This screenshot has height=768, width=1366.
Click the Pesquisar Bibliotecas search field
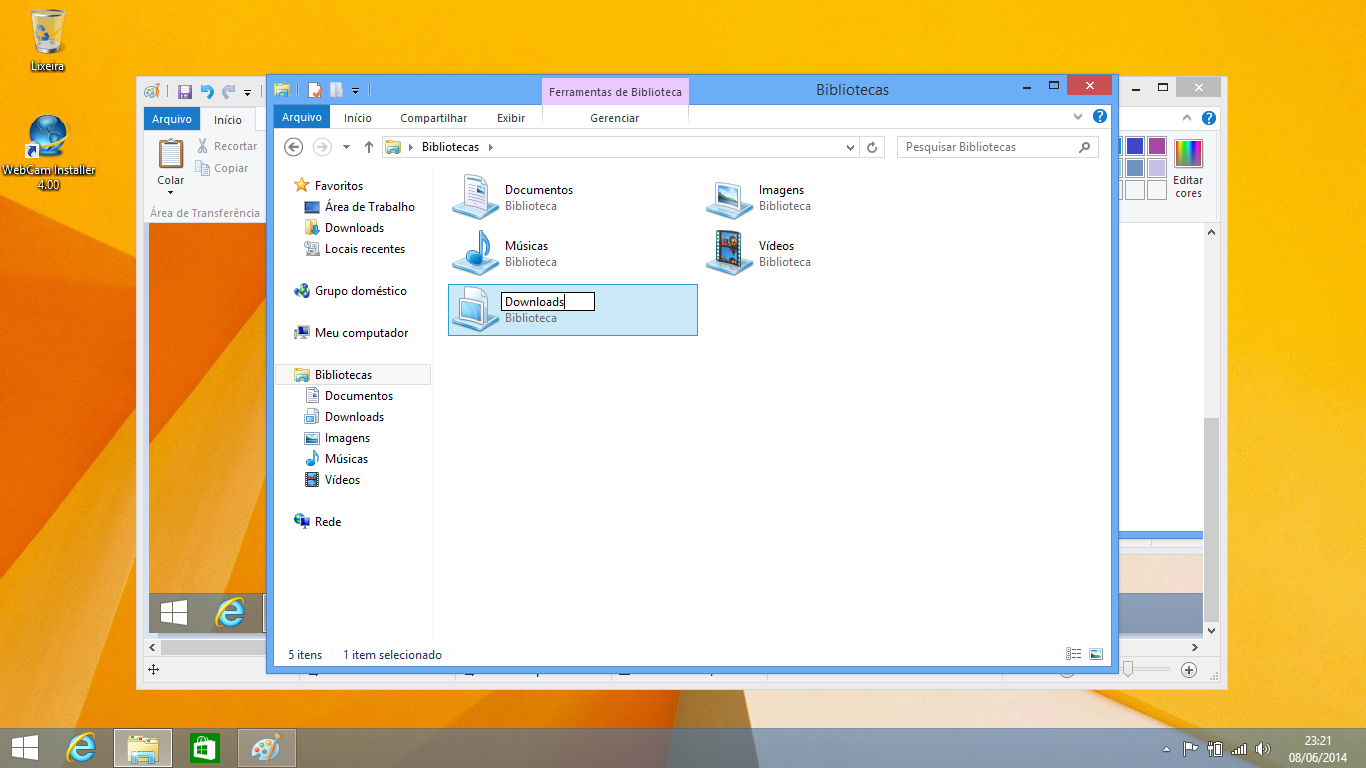(988, 147)
